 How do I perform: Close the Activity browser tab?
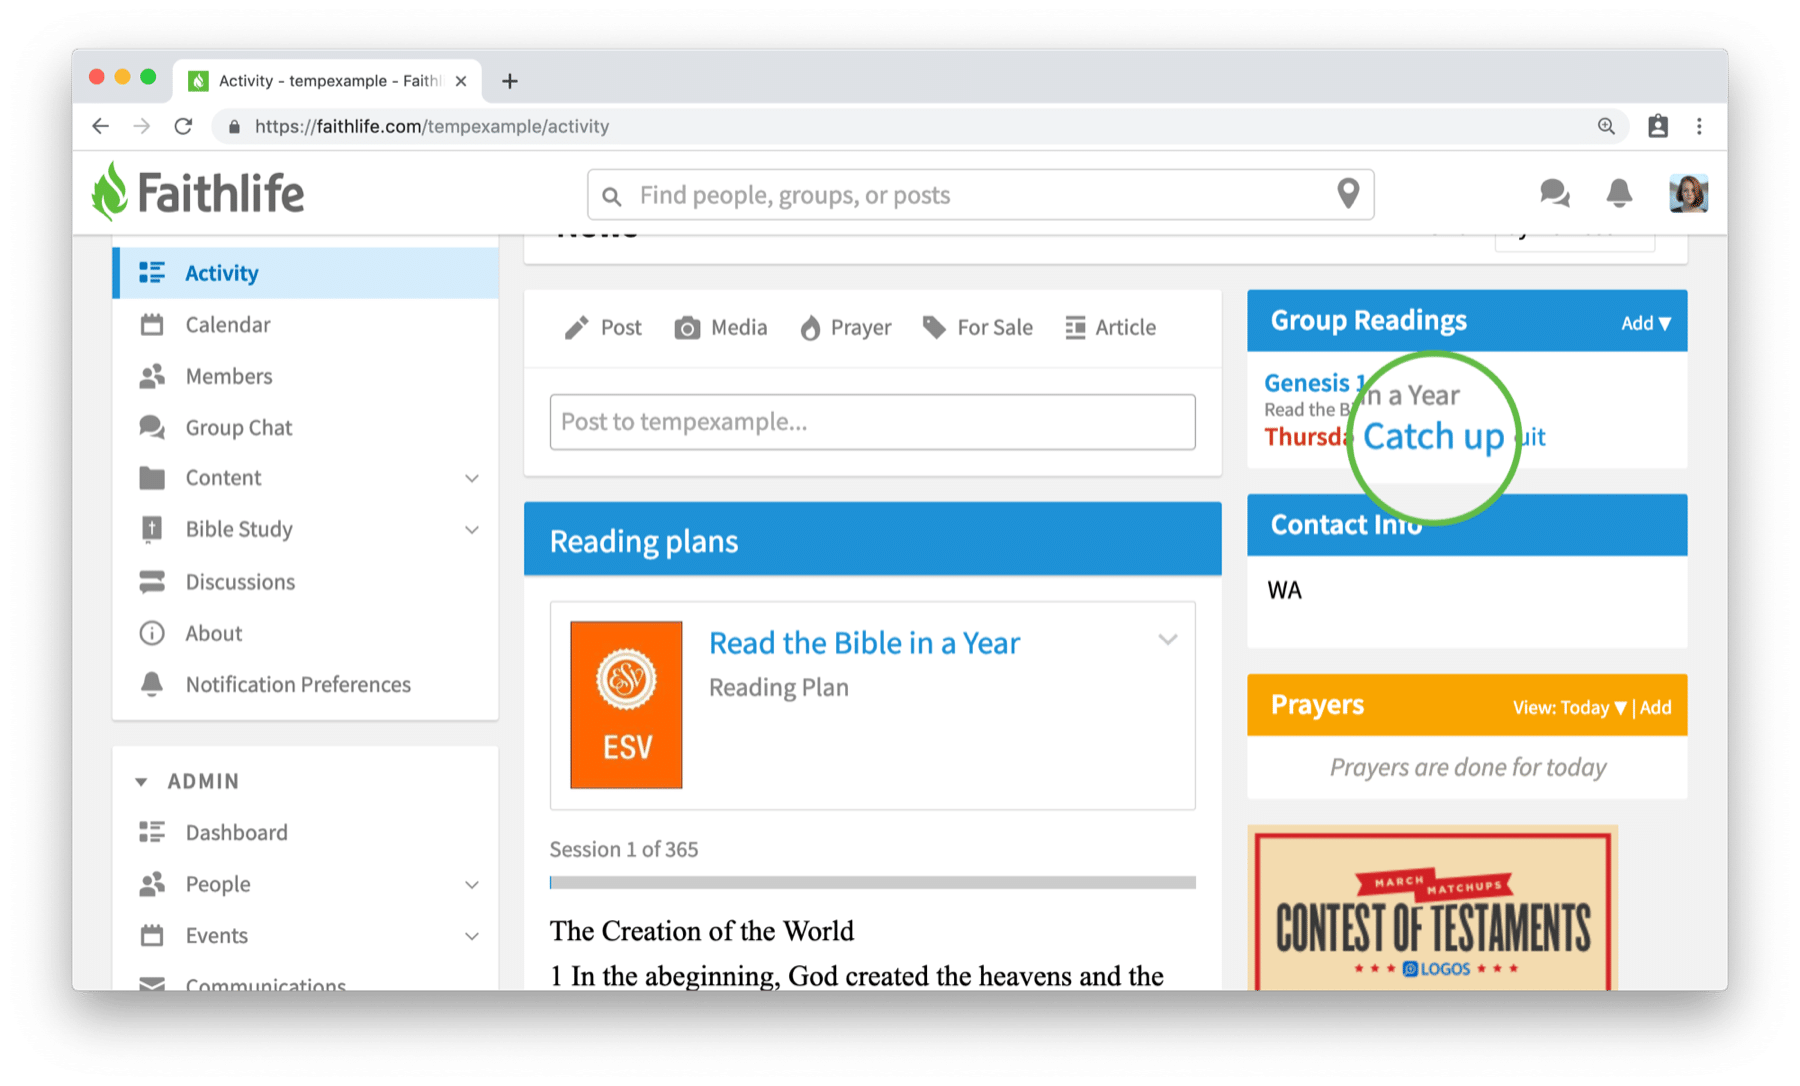coord(461,81)
